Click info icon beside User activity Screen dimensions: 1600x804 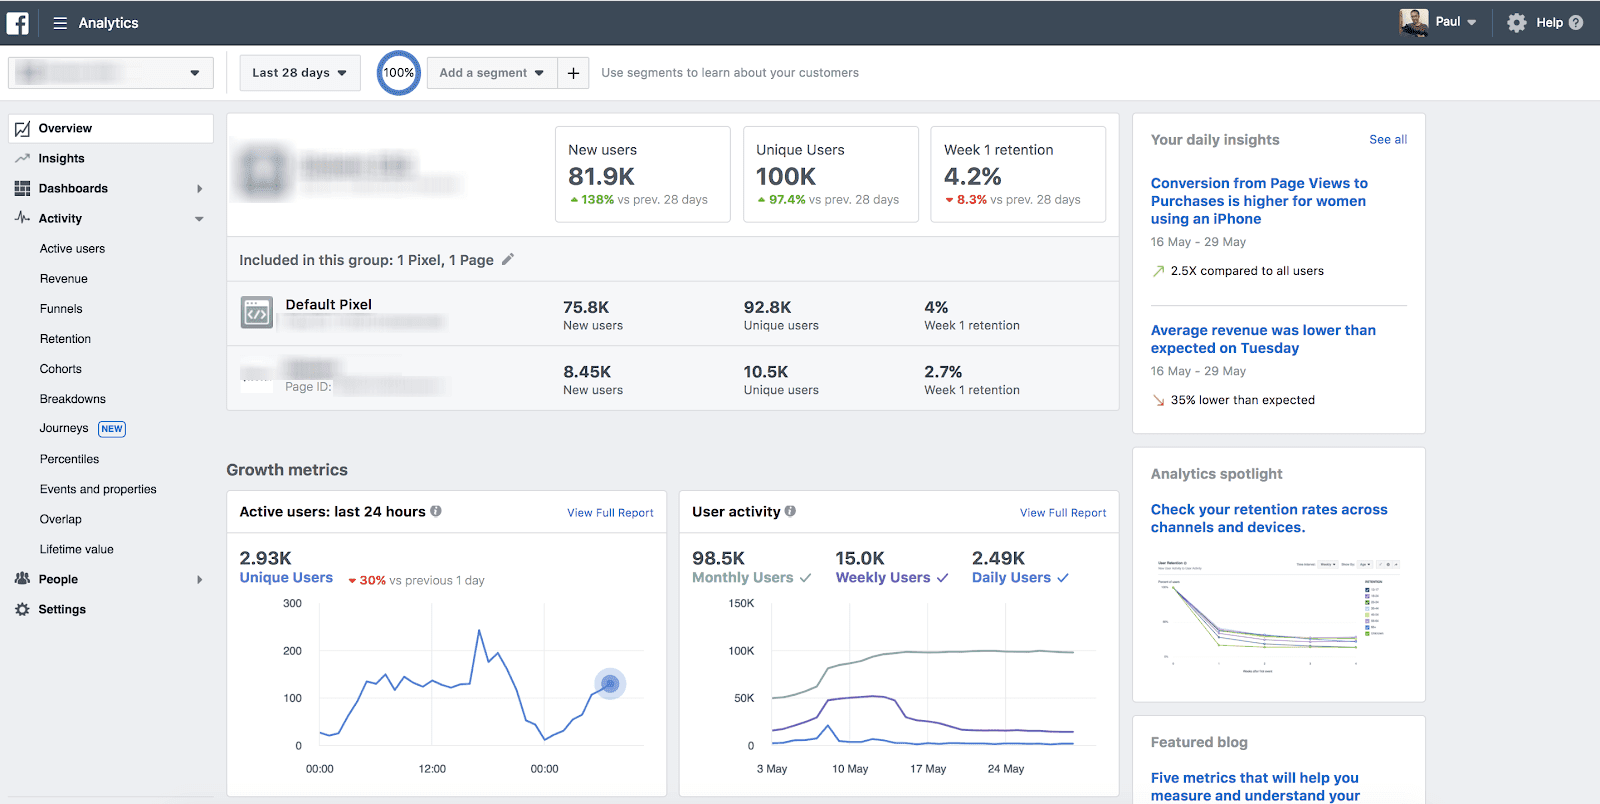pyautogui.click(x=790, y=511)
